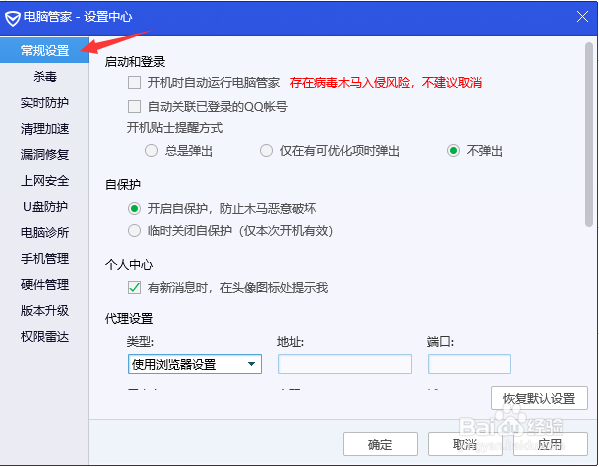Go to 漏洞修复 settings
This screenshot has height=467, width=599.
point(45,154)
